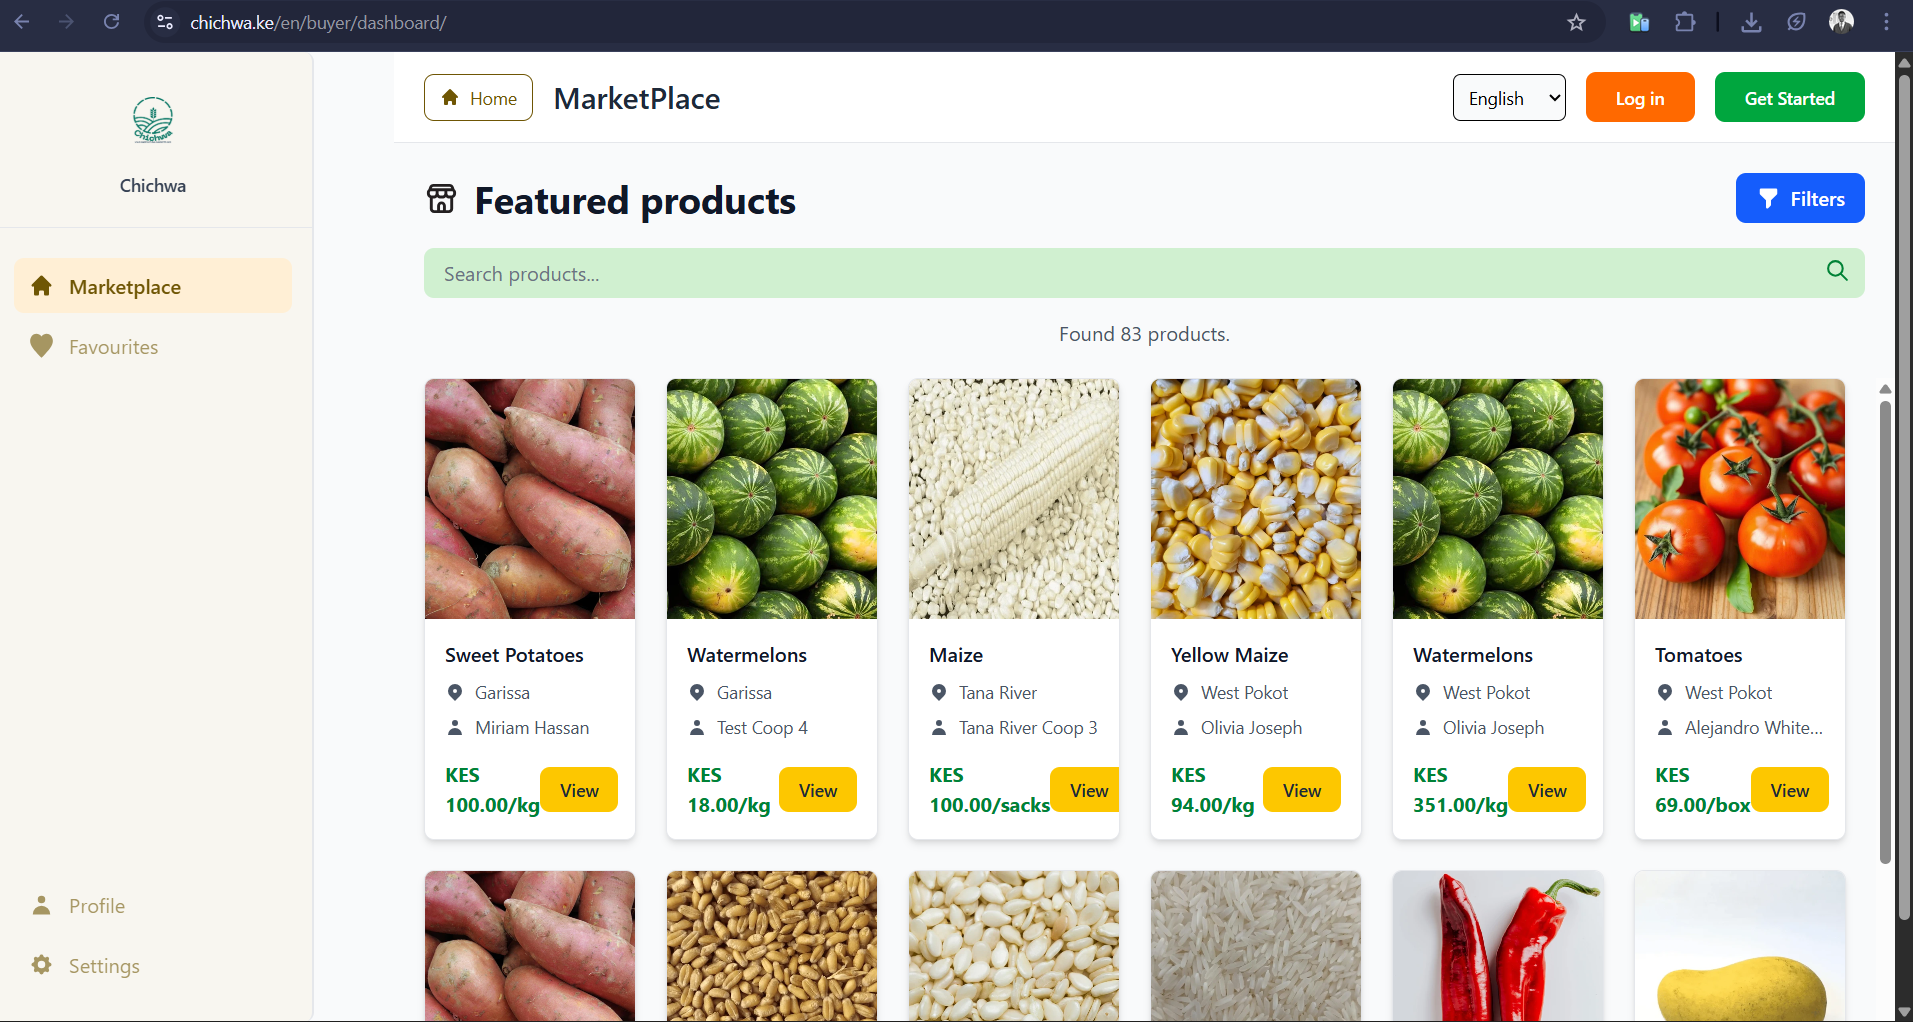The height and width of the screenshot is (1022, 1913).
Task: Click the Chichwa logo in sidebar
Action: [x=153, y=121]
